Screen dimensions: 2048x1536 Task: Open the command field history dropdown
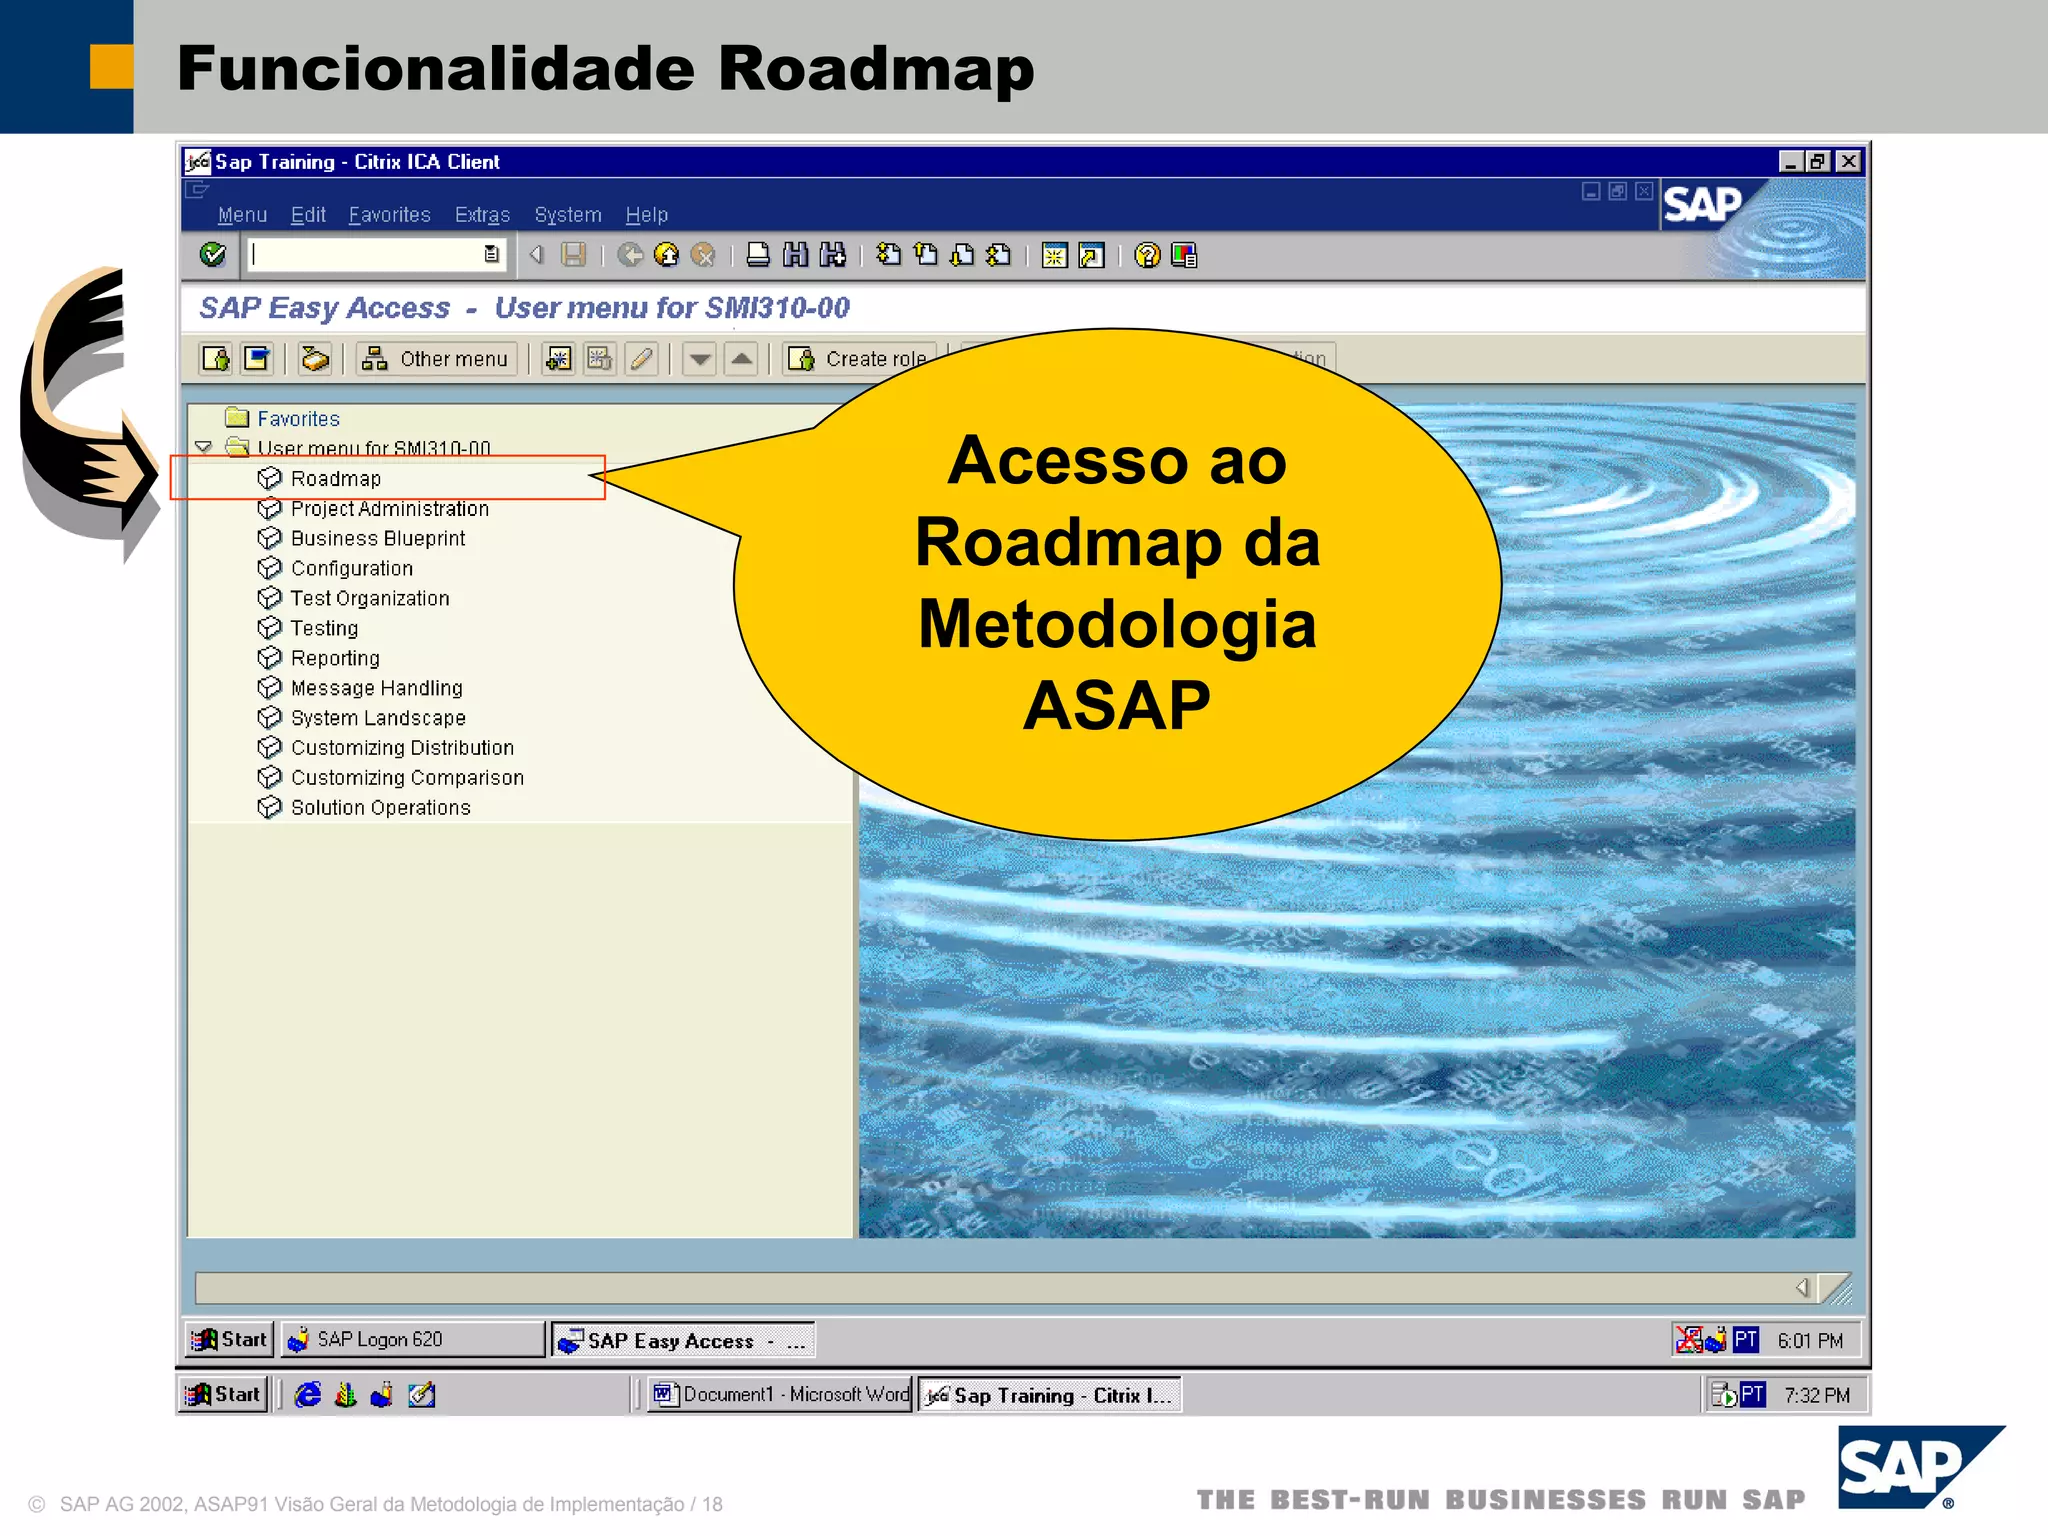click(x=492, y=255)
